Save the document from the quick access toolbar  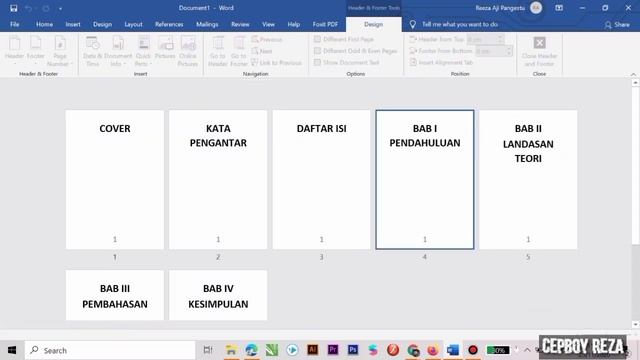(x=13, y=8)
